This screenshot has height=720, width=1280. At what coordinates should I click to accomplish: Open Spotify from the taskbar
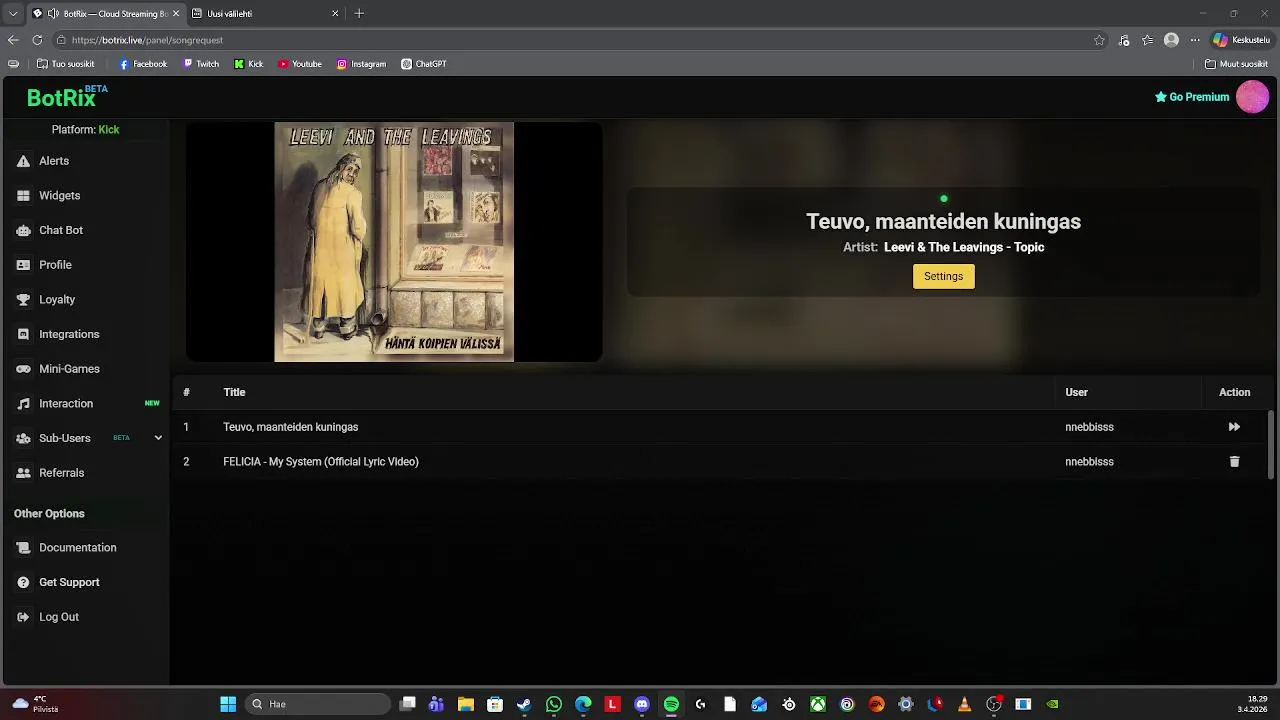point(671,704)
